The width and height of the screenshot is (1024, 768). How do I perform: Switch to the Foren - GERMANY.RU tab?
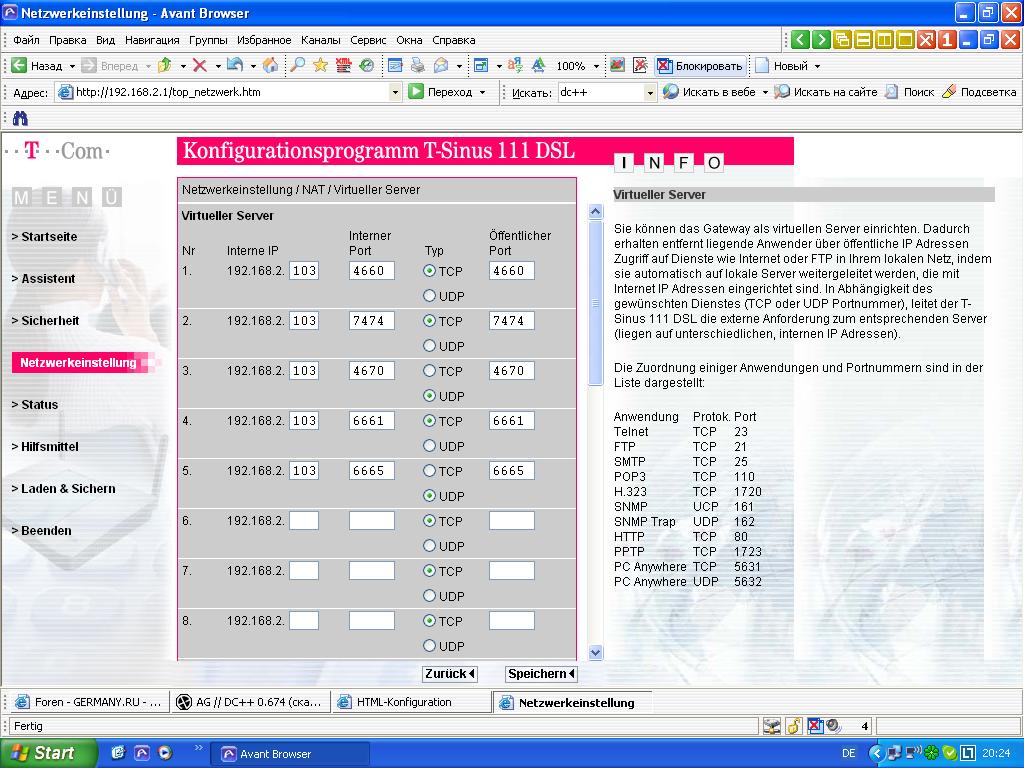point(88,702)
